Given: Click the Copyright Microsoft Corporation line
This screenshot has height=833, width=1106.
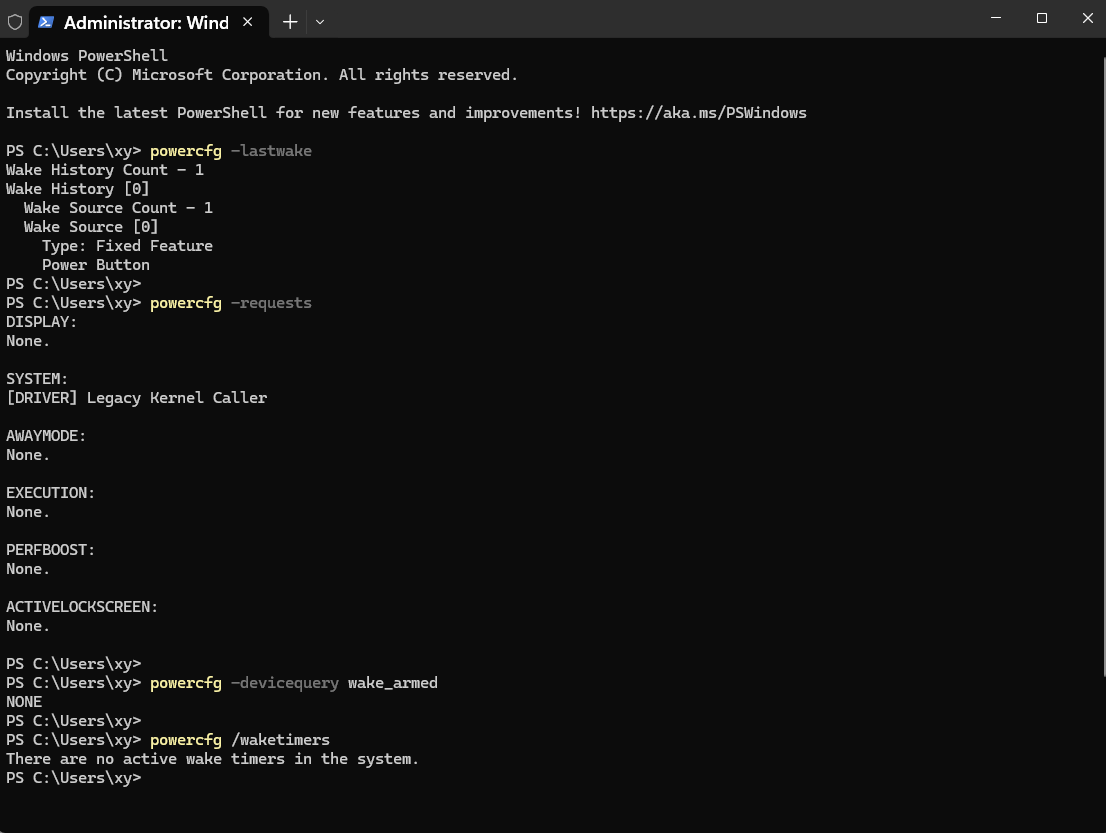Looking at the screenshot, I should tap(262, 75).
